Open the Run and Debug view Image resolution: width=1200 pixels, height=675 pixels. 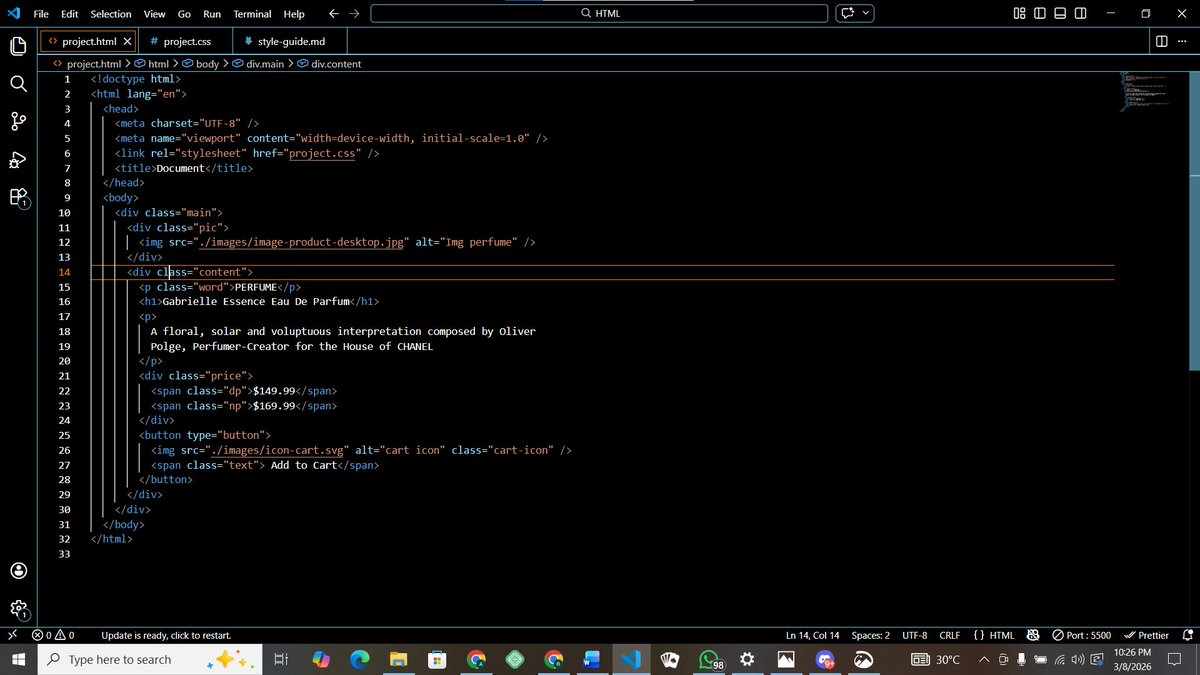(18, 160)
